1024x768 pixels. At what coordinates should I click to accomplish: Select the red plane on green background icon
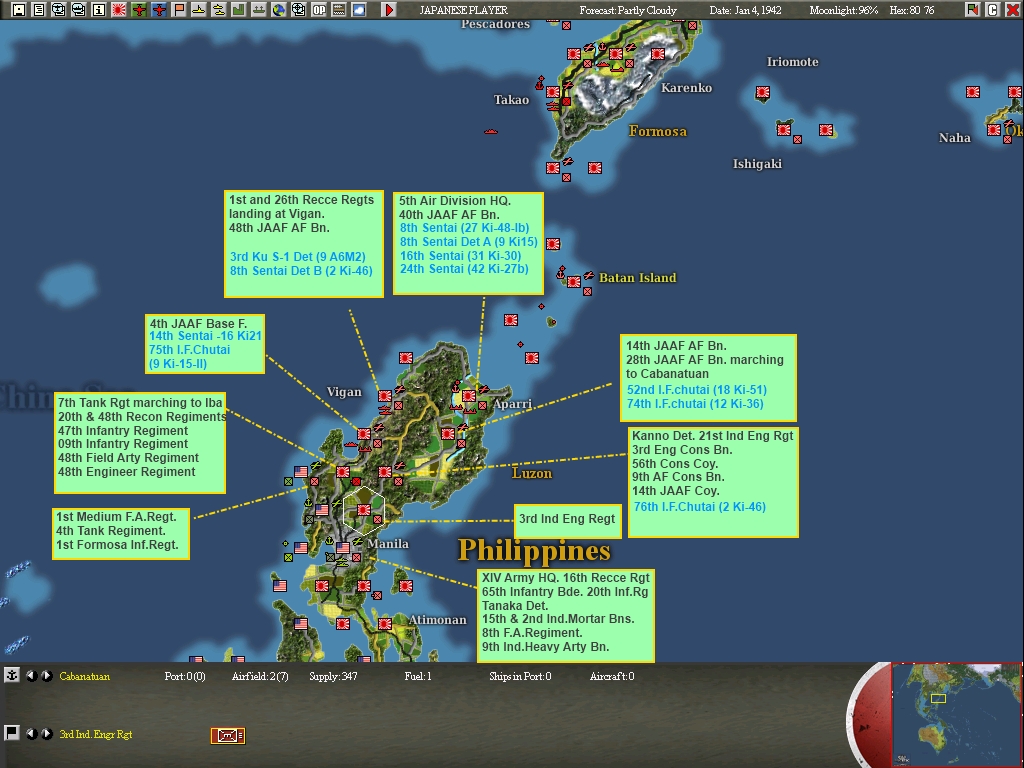138,10
